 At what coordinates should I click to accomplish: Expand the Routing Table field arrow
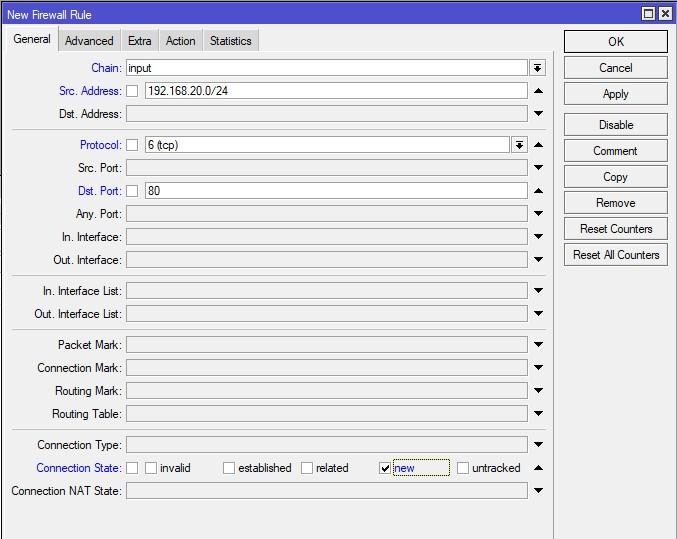click(x=538, y=413)
